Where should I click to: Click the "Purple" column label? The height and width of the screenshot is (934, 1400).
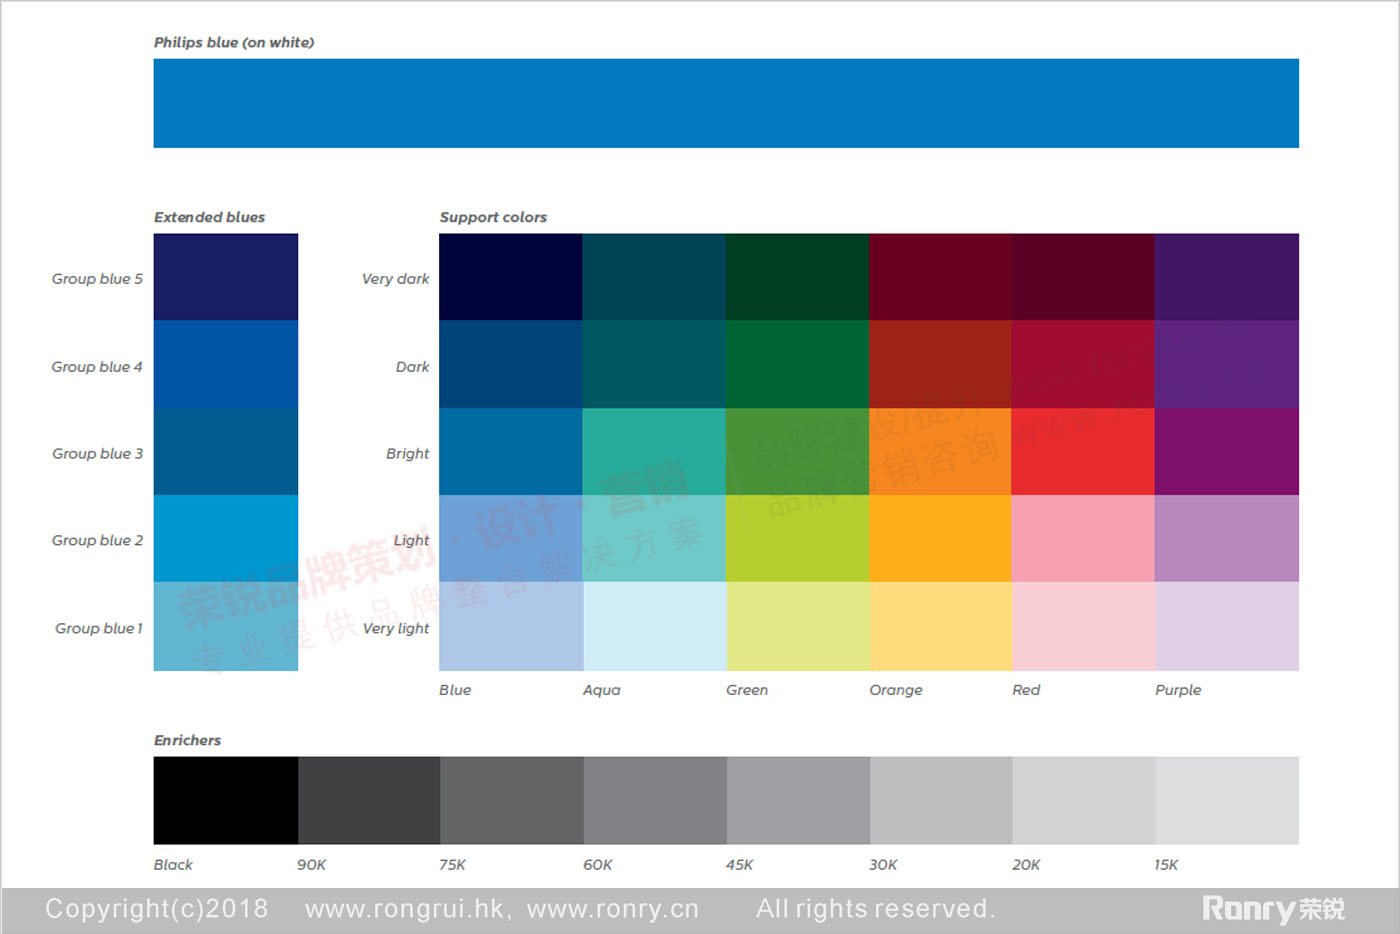[1178, 690]
